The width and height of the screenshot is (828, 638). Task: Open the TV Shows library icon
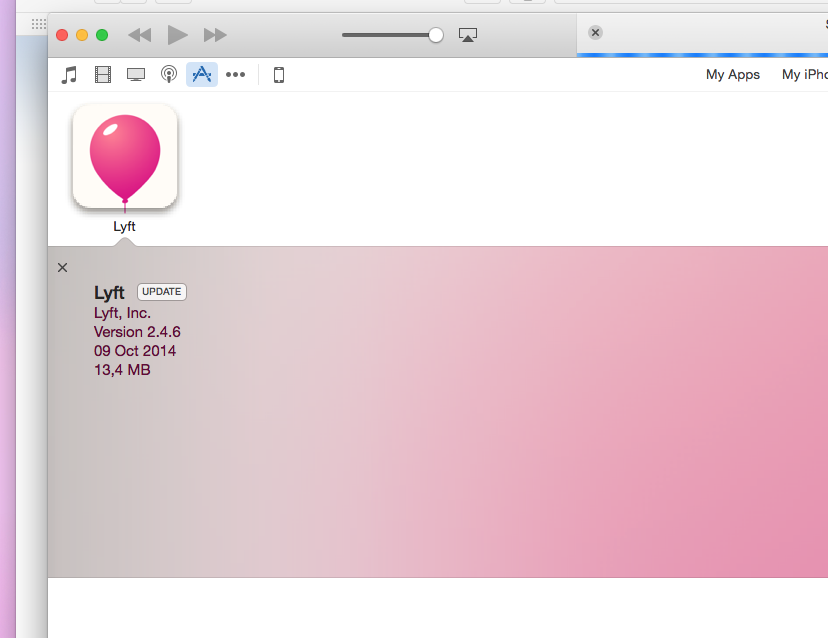tap(136, 75)
